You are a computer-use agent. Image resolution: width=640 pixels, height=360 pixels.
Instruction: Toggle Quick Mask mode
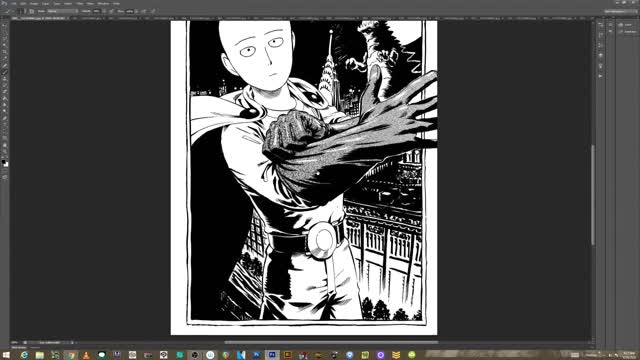(5, 171)
